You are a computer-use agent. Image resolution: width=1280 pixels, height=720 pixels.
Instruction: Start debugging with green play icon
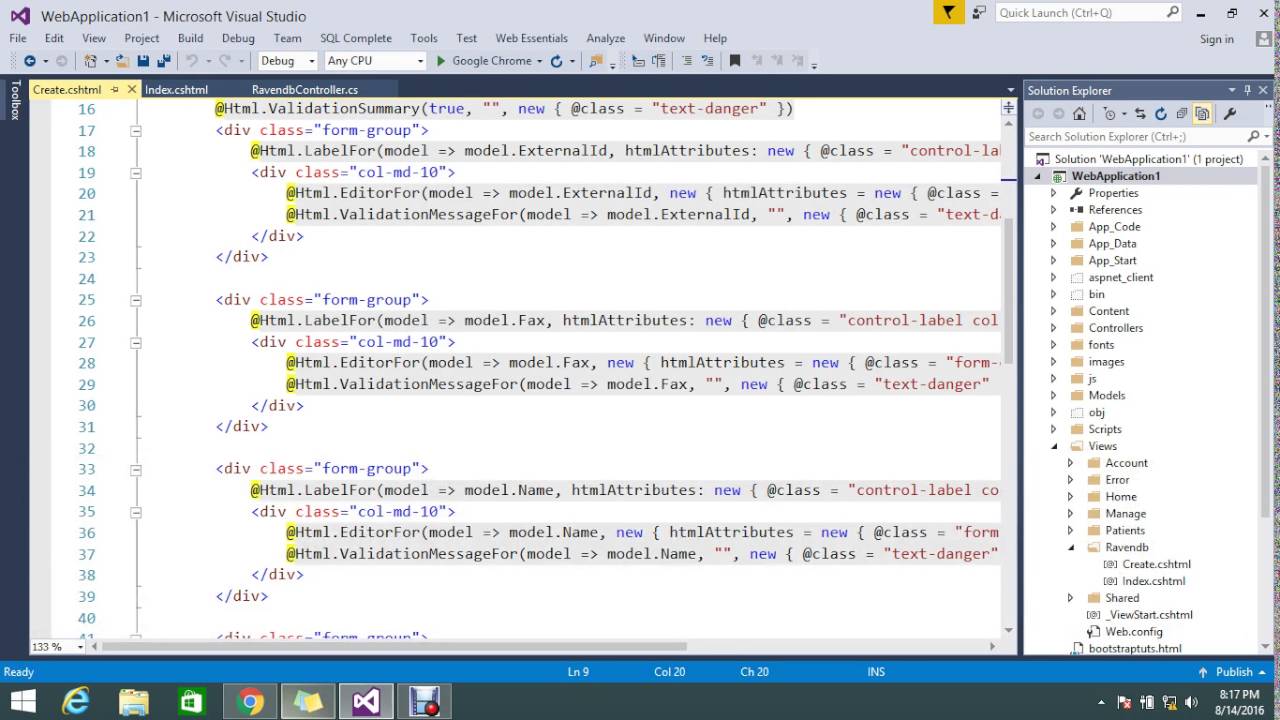pos(441,61)
